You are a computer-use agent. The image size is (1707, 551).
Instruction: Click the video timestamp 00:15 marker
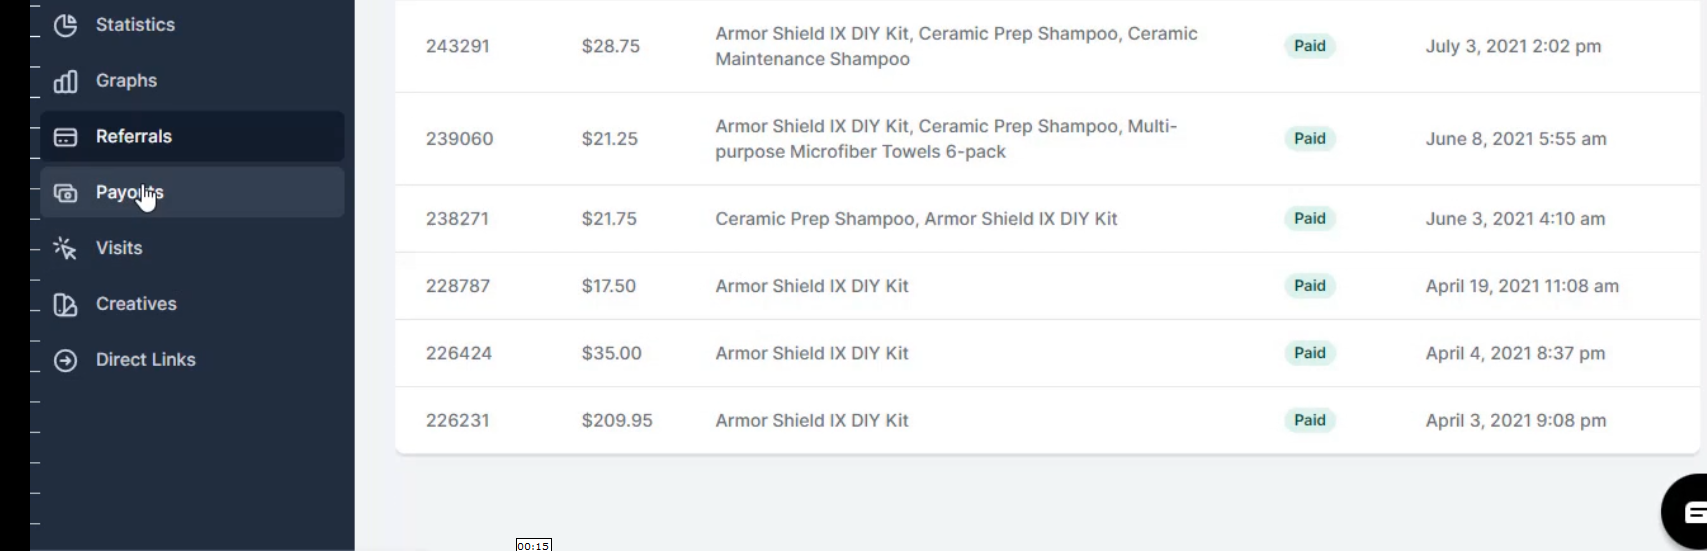pos(534,545)
